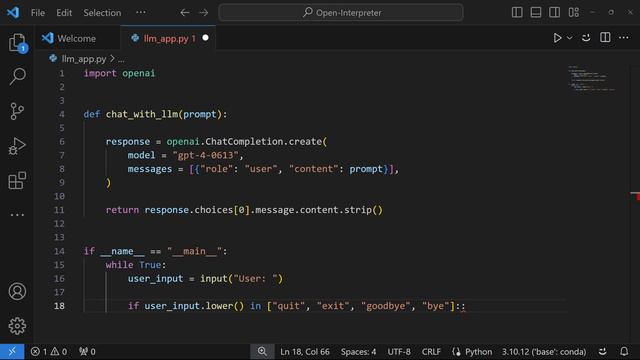Change end of line sequence CRLF
The width and height of the screenshot is (640, 360).
coord(431,351)
